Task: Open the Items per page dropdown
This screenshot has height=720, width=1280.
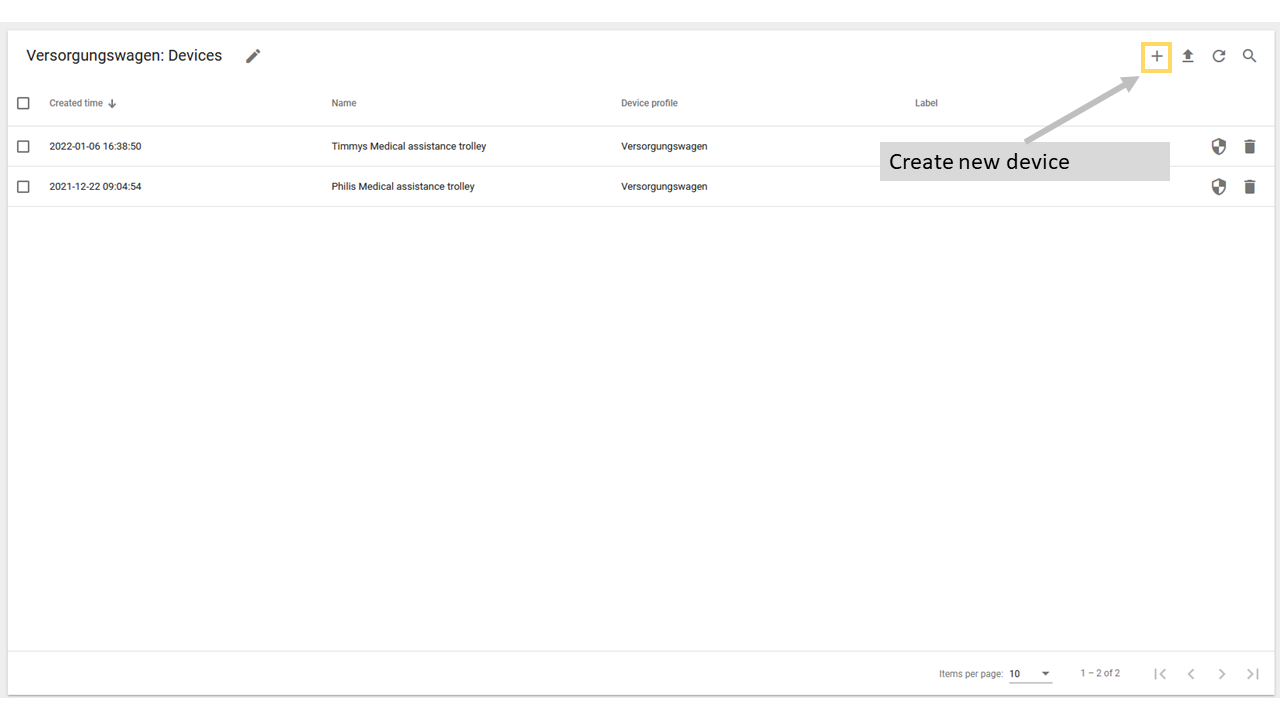Action: click(1030, 674)
